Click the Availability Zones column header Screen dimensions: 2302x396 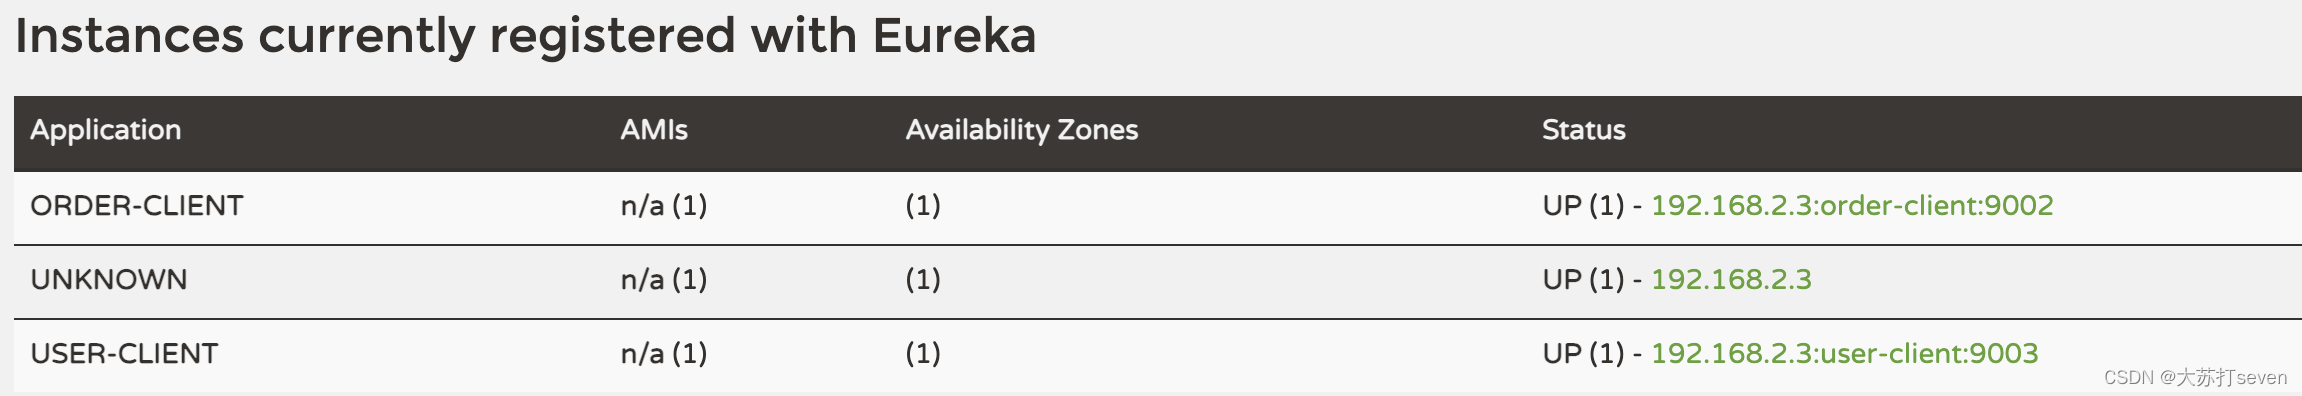tap(1022, 130)
